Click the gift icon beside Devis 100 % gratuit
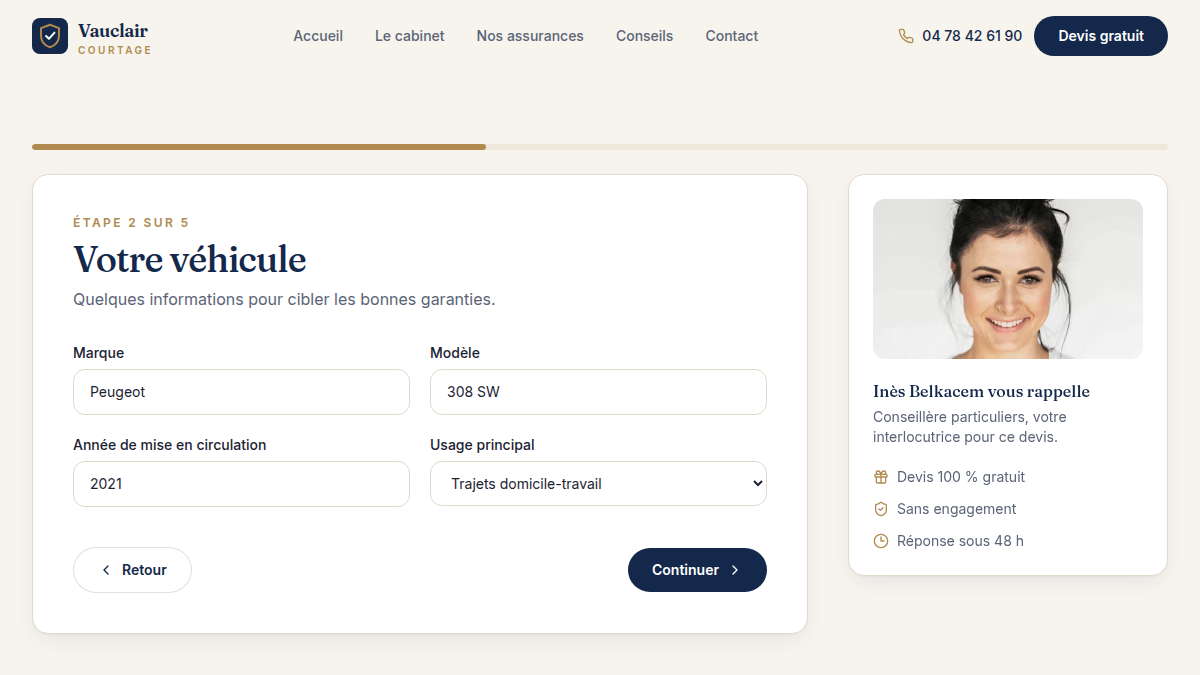This screenshot has width=1200, height=675. point(881,477)
